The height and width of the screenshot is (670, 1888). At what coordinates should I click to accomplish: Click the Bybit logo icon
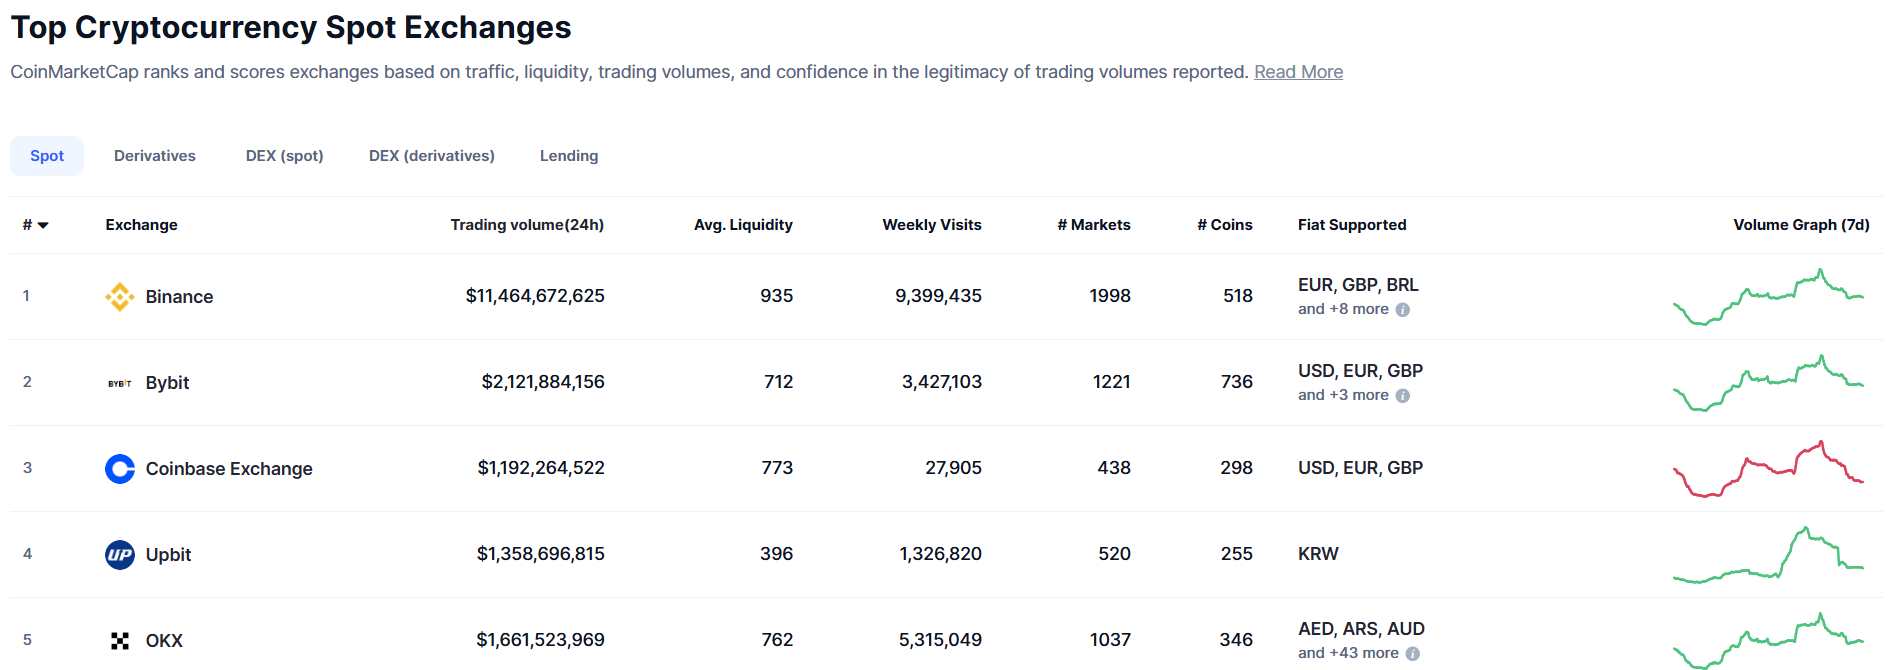[x=120, y=383]
